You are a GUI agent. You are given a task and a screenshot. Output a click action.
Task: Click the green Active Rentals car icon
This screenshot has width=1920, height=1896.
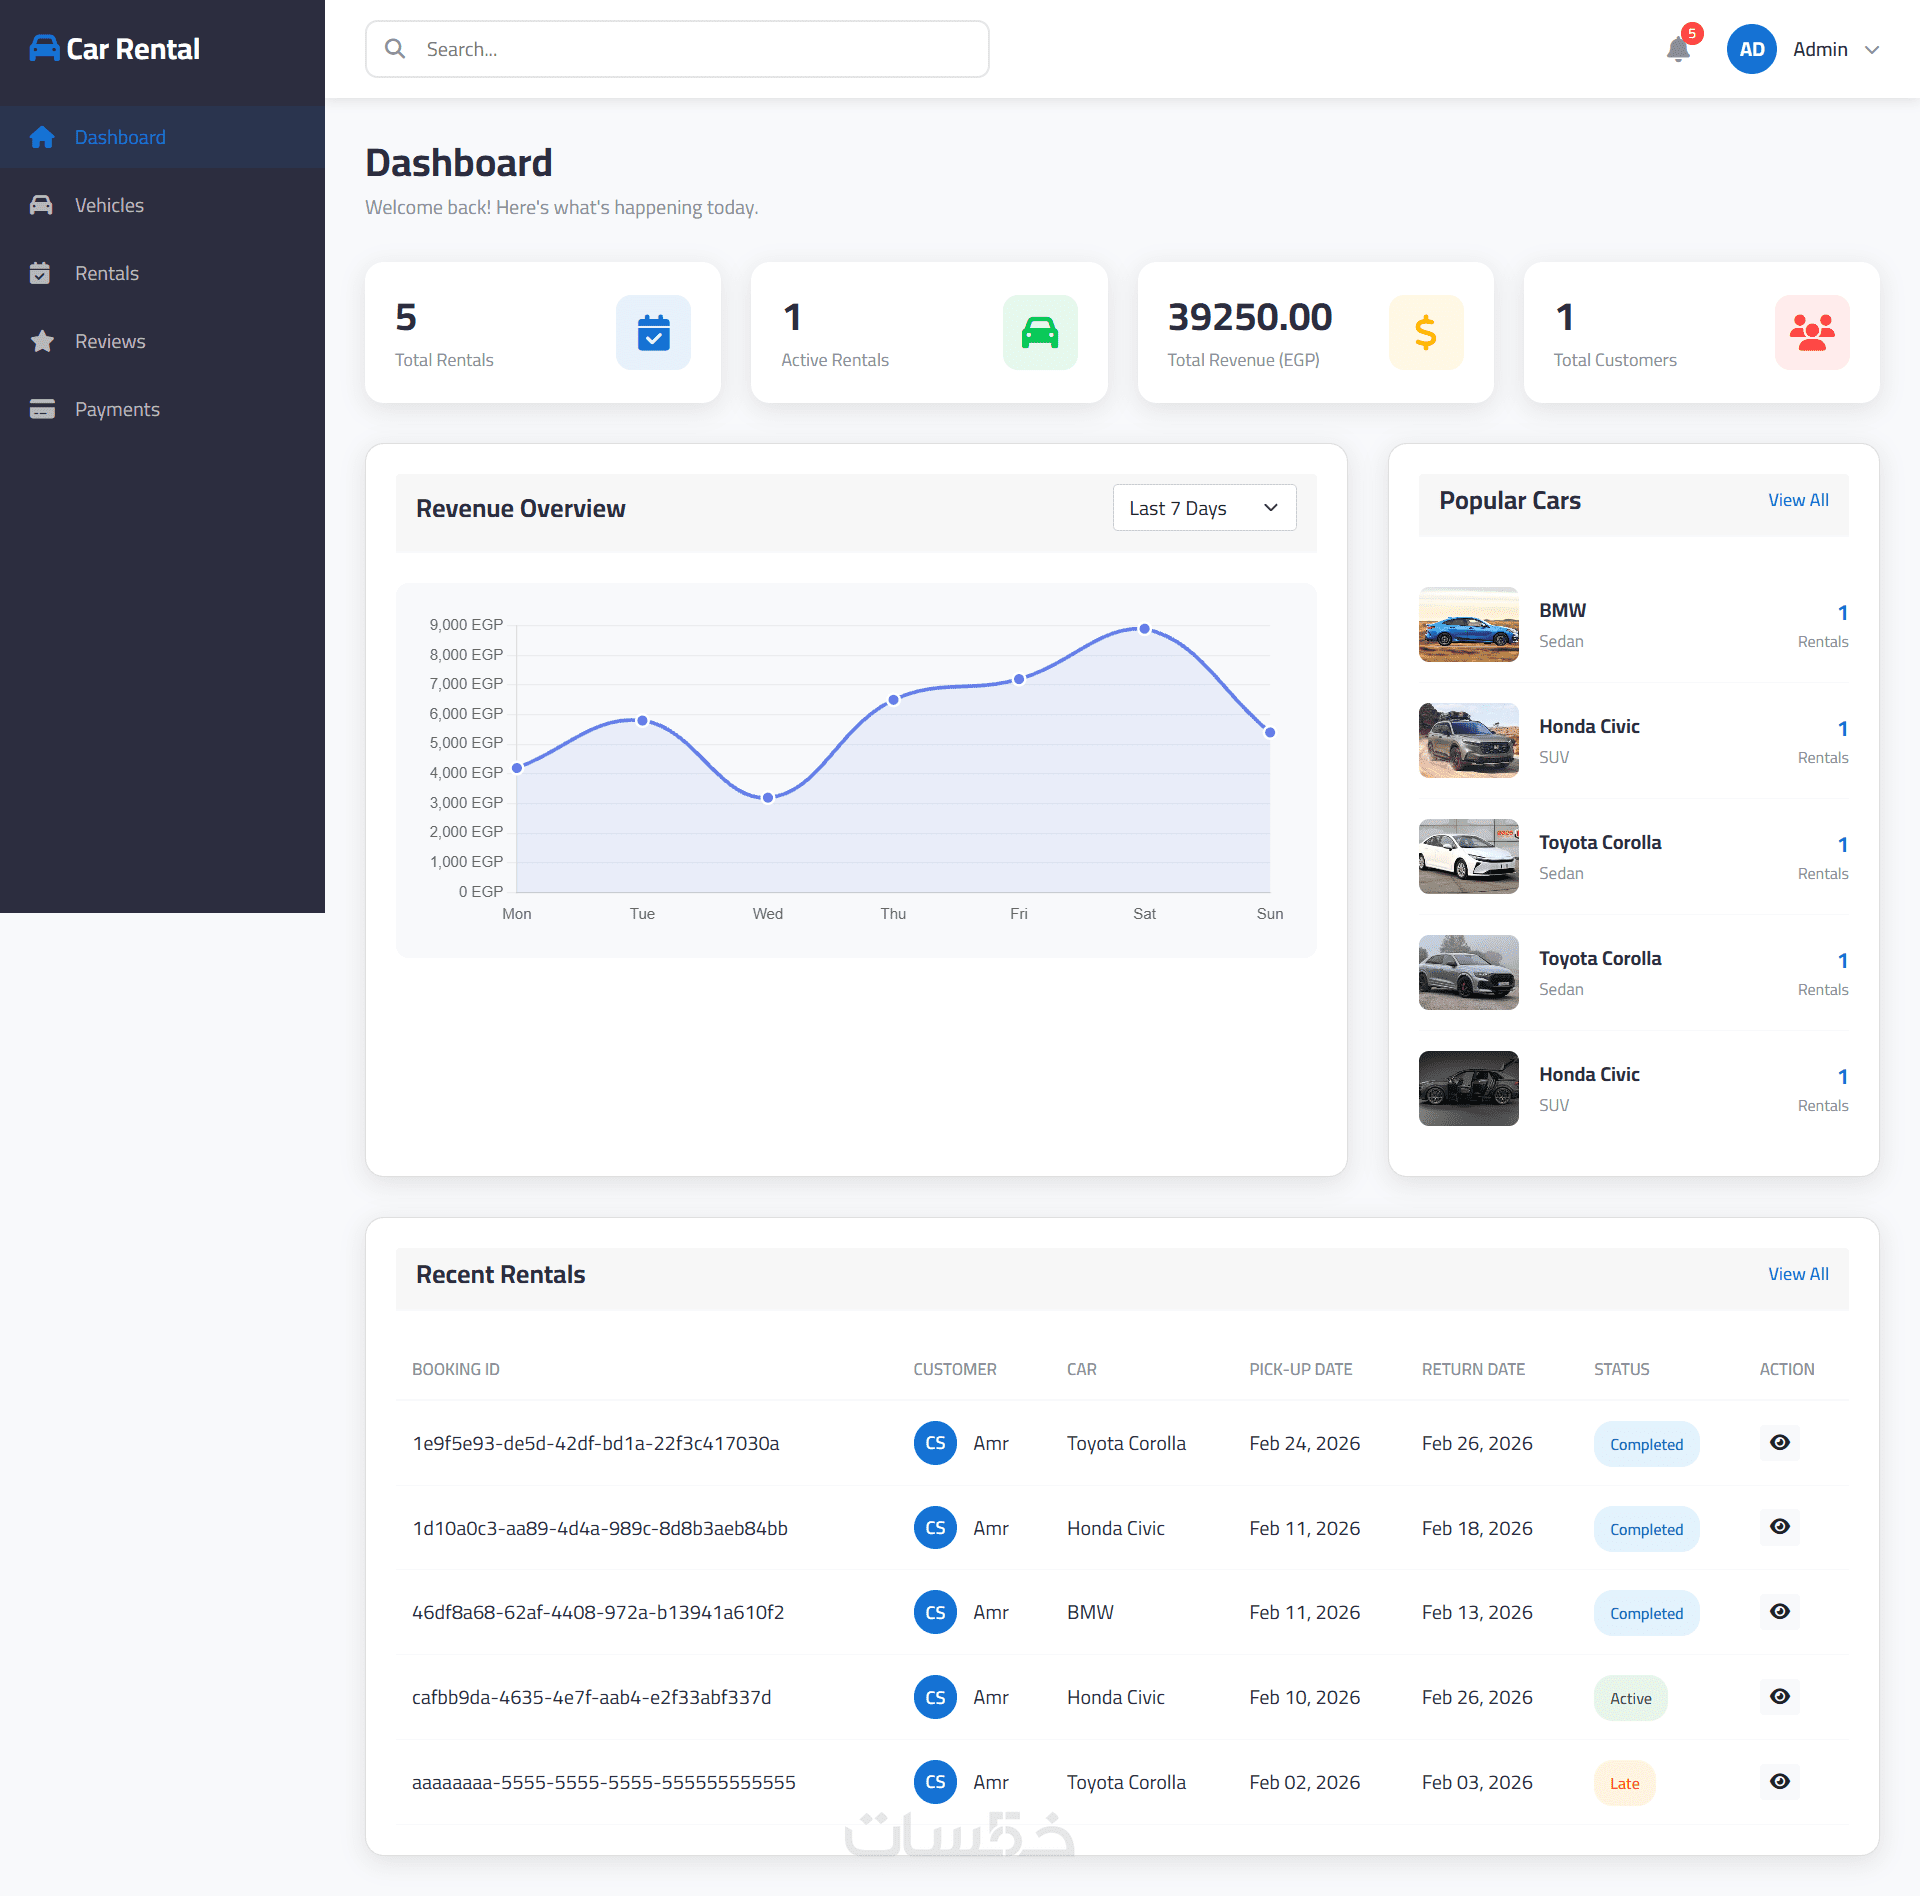coord(1040,332)
